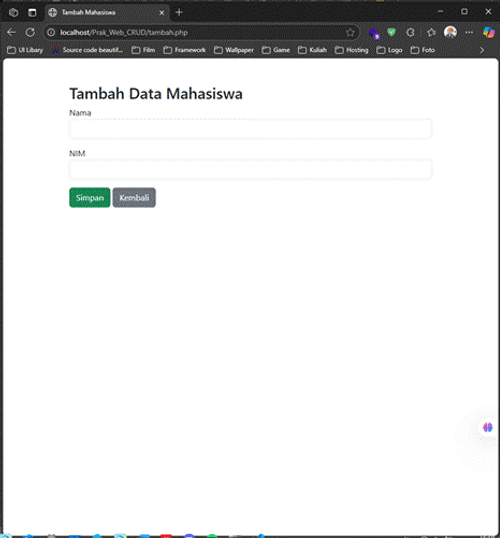The image size is (500, 538).
Task: Open browser extensions puzzle icon
Action: (410, 33)
